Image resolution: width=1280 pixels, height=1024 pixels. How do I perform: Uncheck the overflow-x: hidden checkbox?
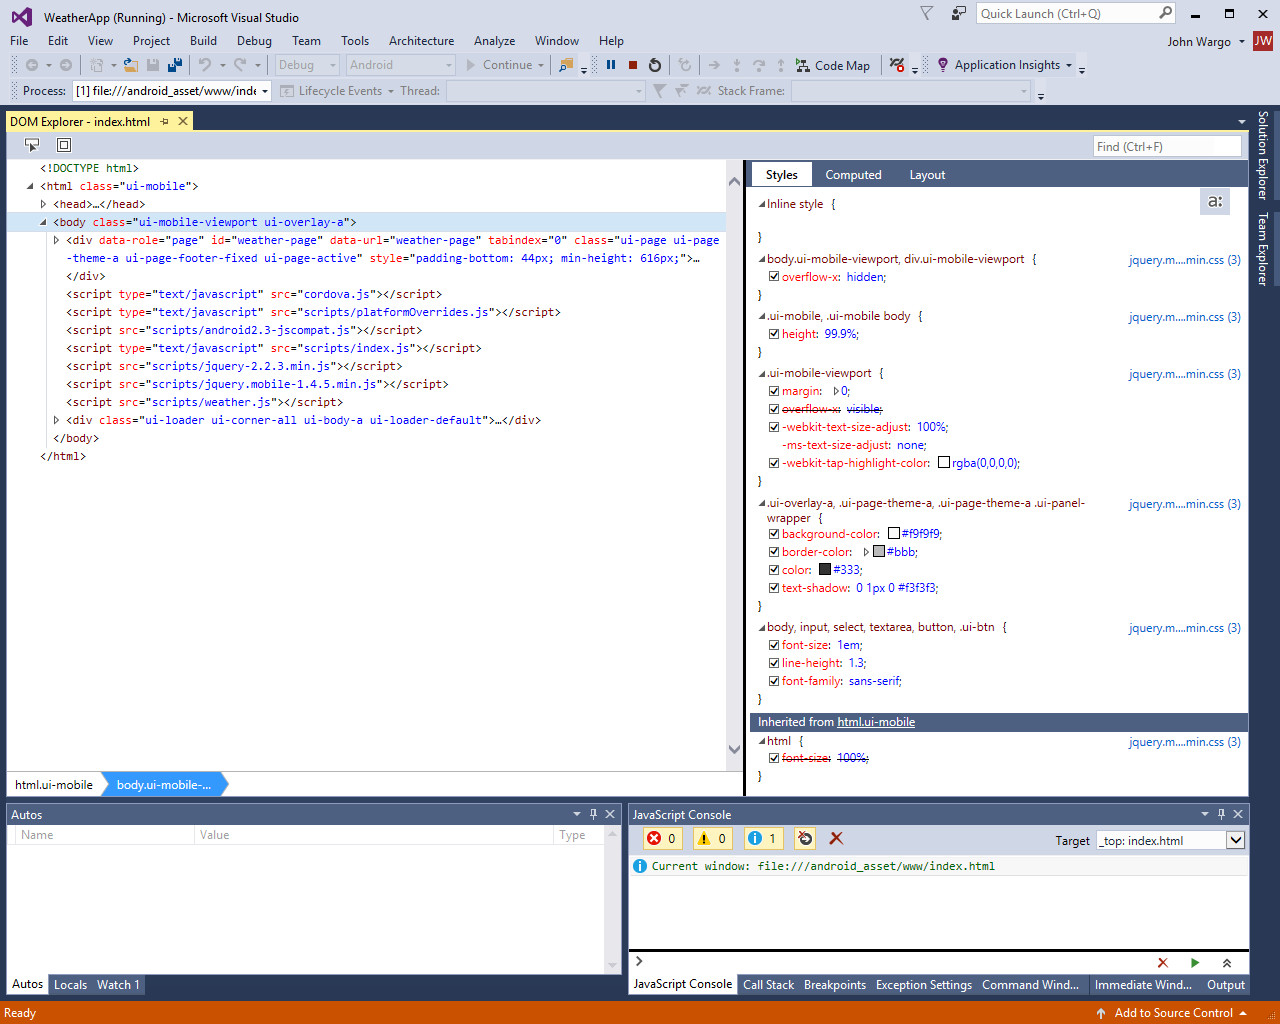pos(774,277)
